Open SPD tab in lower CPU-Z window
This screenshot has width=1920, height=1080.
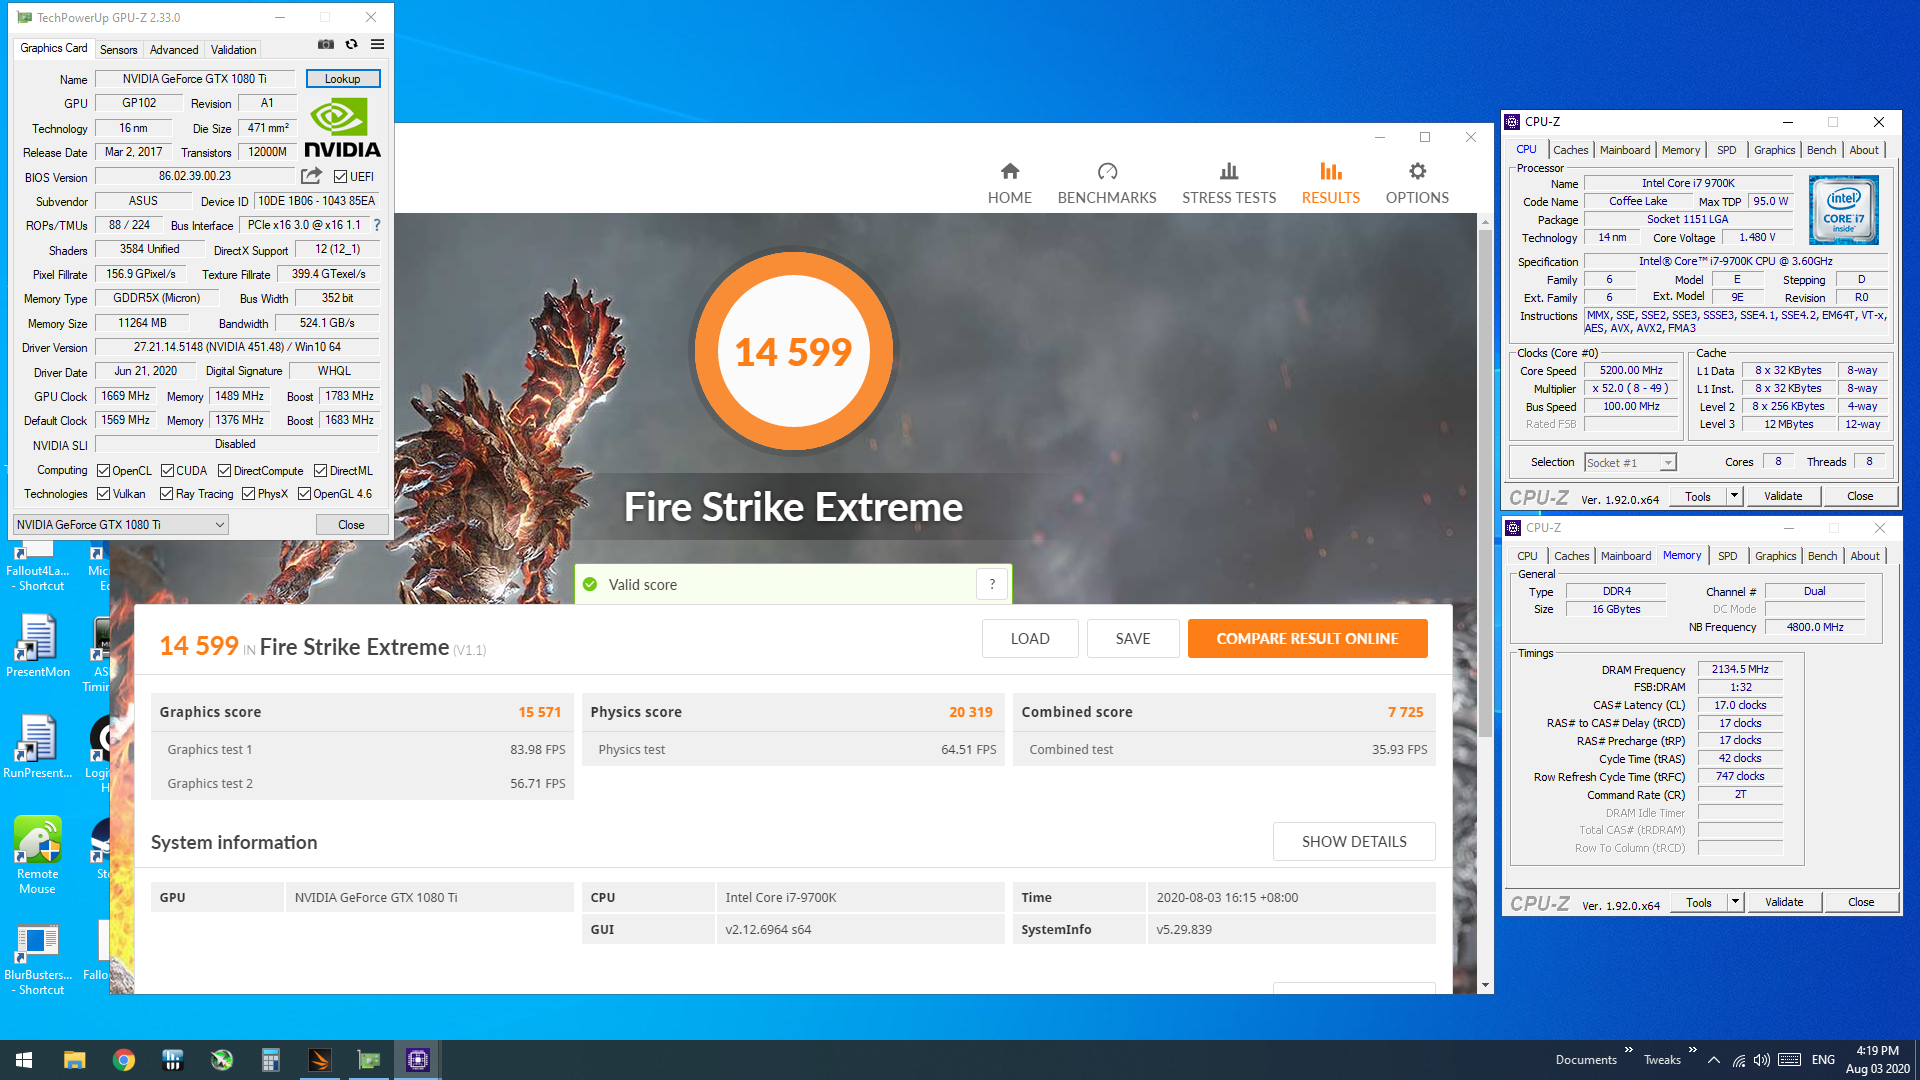(x=1727, y=556)
